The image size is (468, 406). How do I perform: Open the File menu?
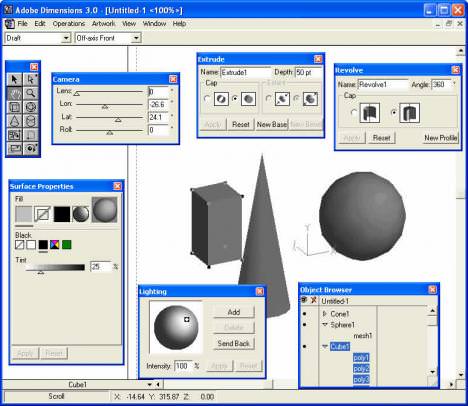point(22,24)
